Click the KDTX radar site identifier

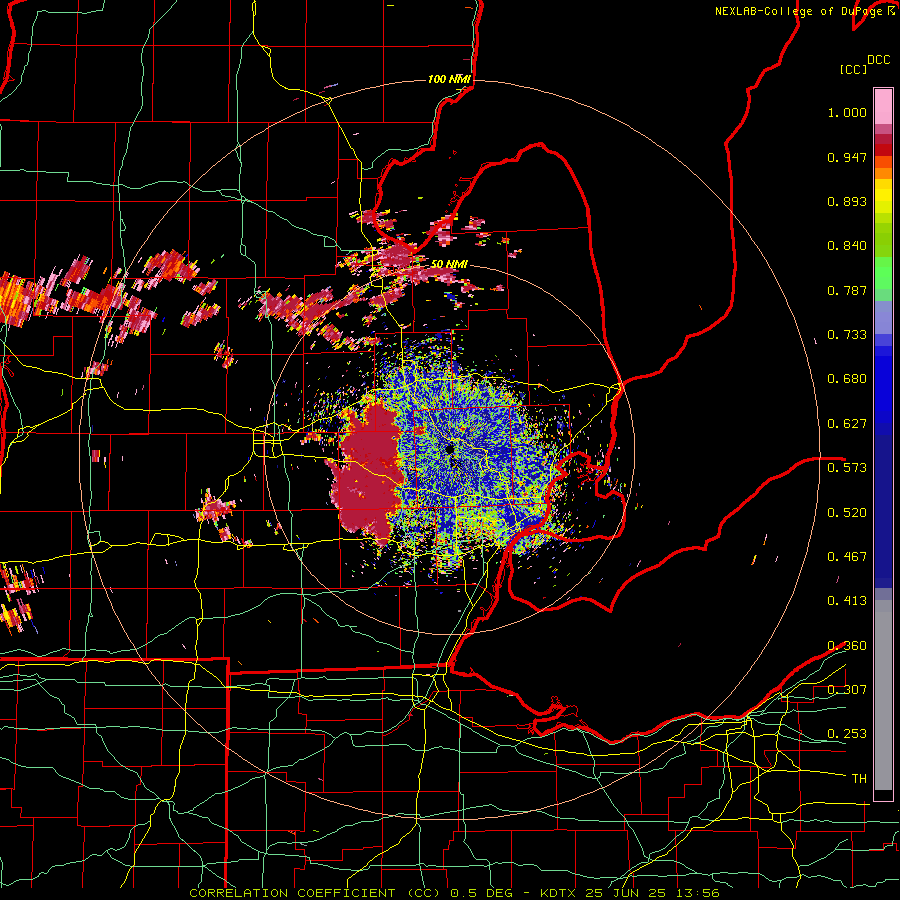click(558, 893)
